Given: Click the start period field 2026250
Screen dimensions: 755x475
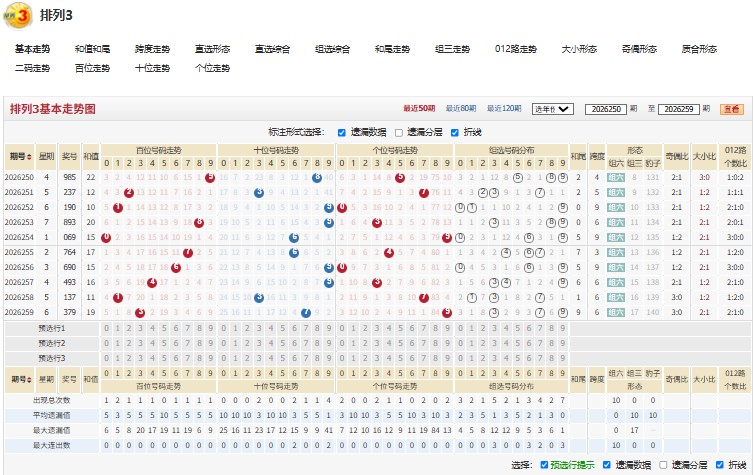Looking at the screenshot, I should point(606,109).
